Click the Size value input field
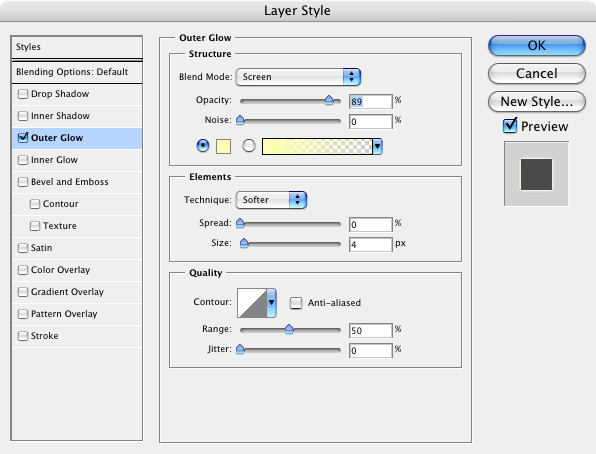Viewport: 596px width, 454px height. [x=371, y=244]
